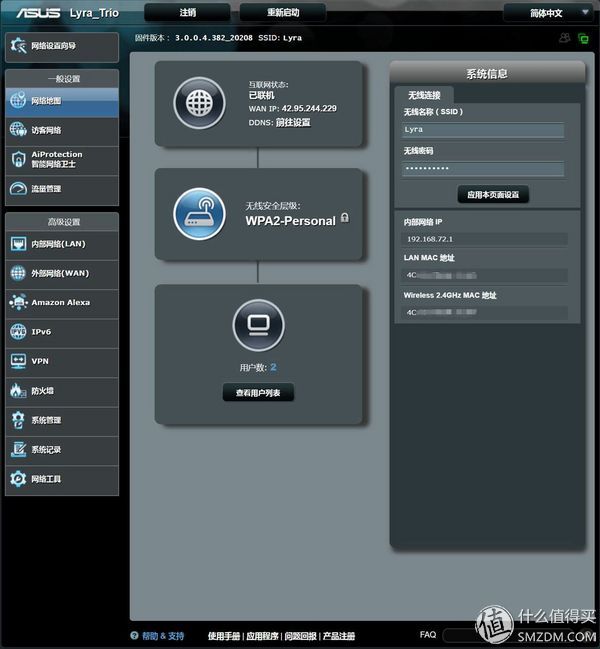Click the SSID: Lyra header text
The image size is (600, 649).
(280, 38)
